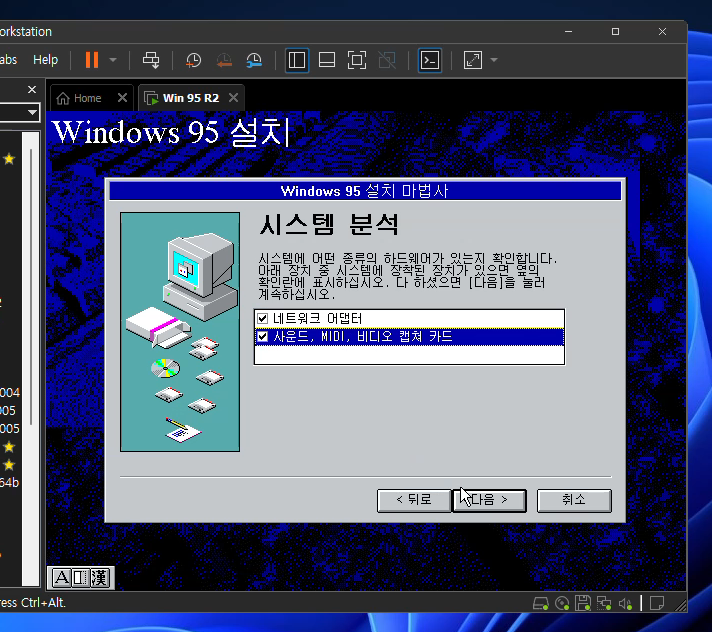This screenshot has height=632, width=712.
Task: Toggle the half/full-width IME button
Action: (81, 578)
